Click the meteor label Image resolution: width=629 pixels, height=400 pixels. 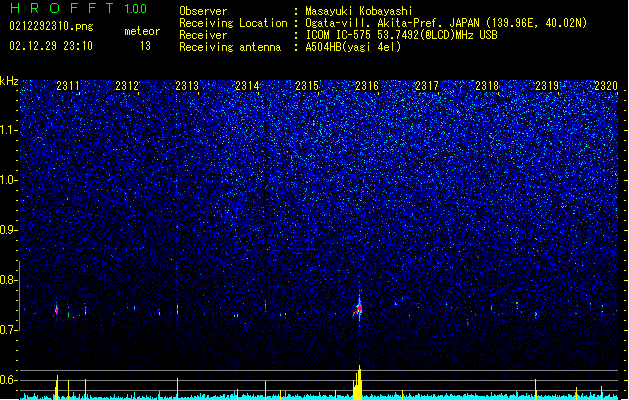tap(142, 31)
